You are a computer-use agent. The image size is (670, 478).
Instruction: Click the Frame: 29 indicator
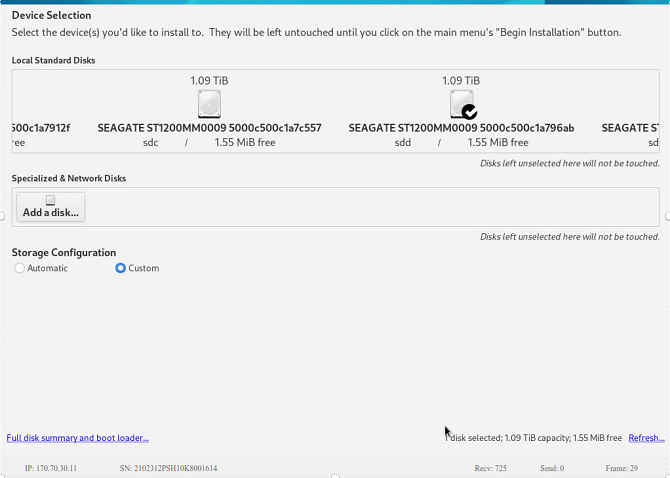pos(621,468)
